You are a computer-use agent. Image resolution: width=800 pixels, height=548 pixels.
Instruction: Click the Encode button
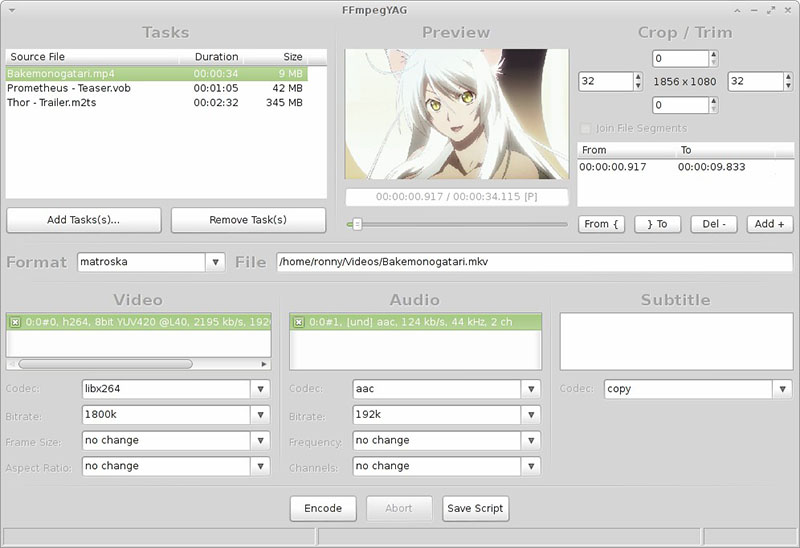tap(323, 508)
